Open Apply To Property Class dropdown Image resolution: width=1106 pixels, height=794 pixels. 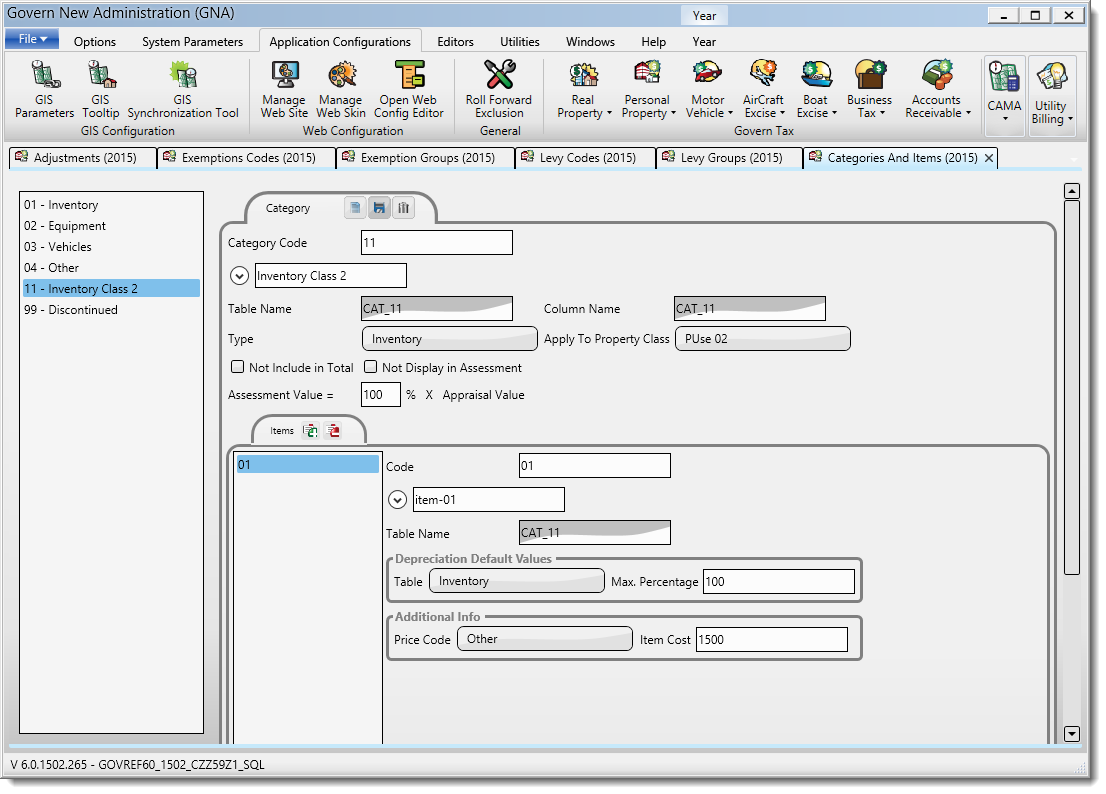762,339
